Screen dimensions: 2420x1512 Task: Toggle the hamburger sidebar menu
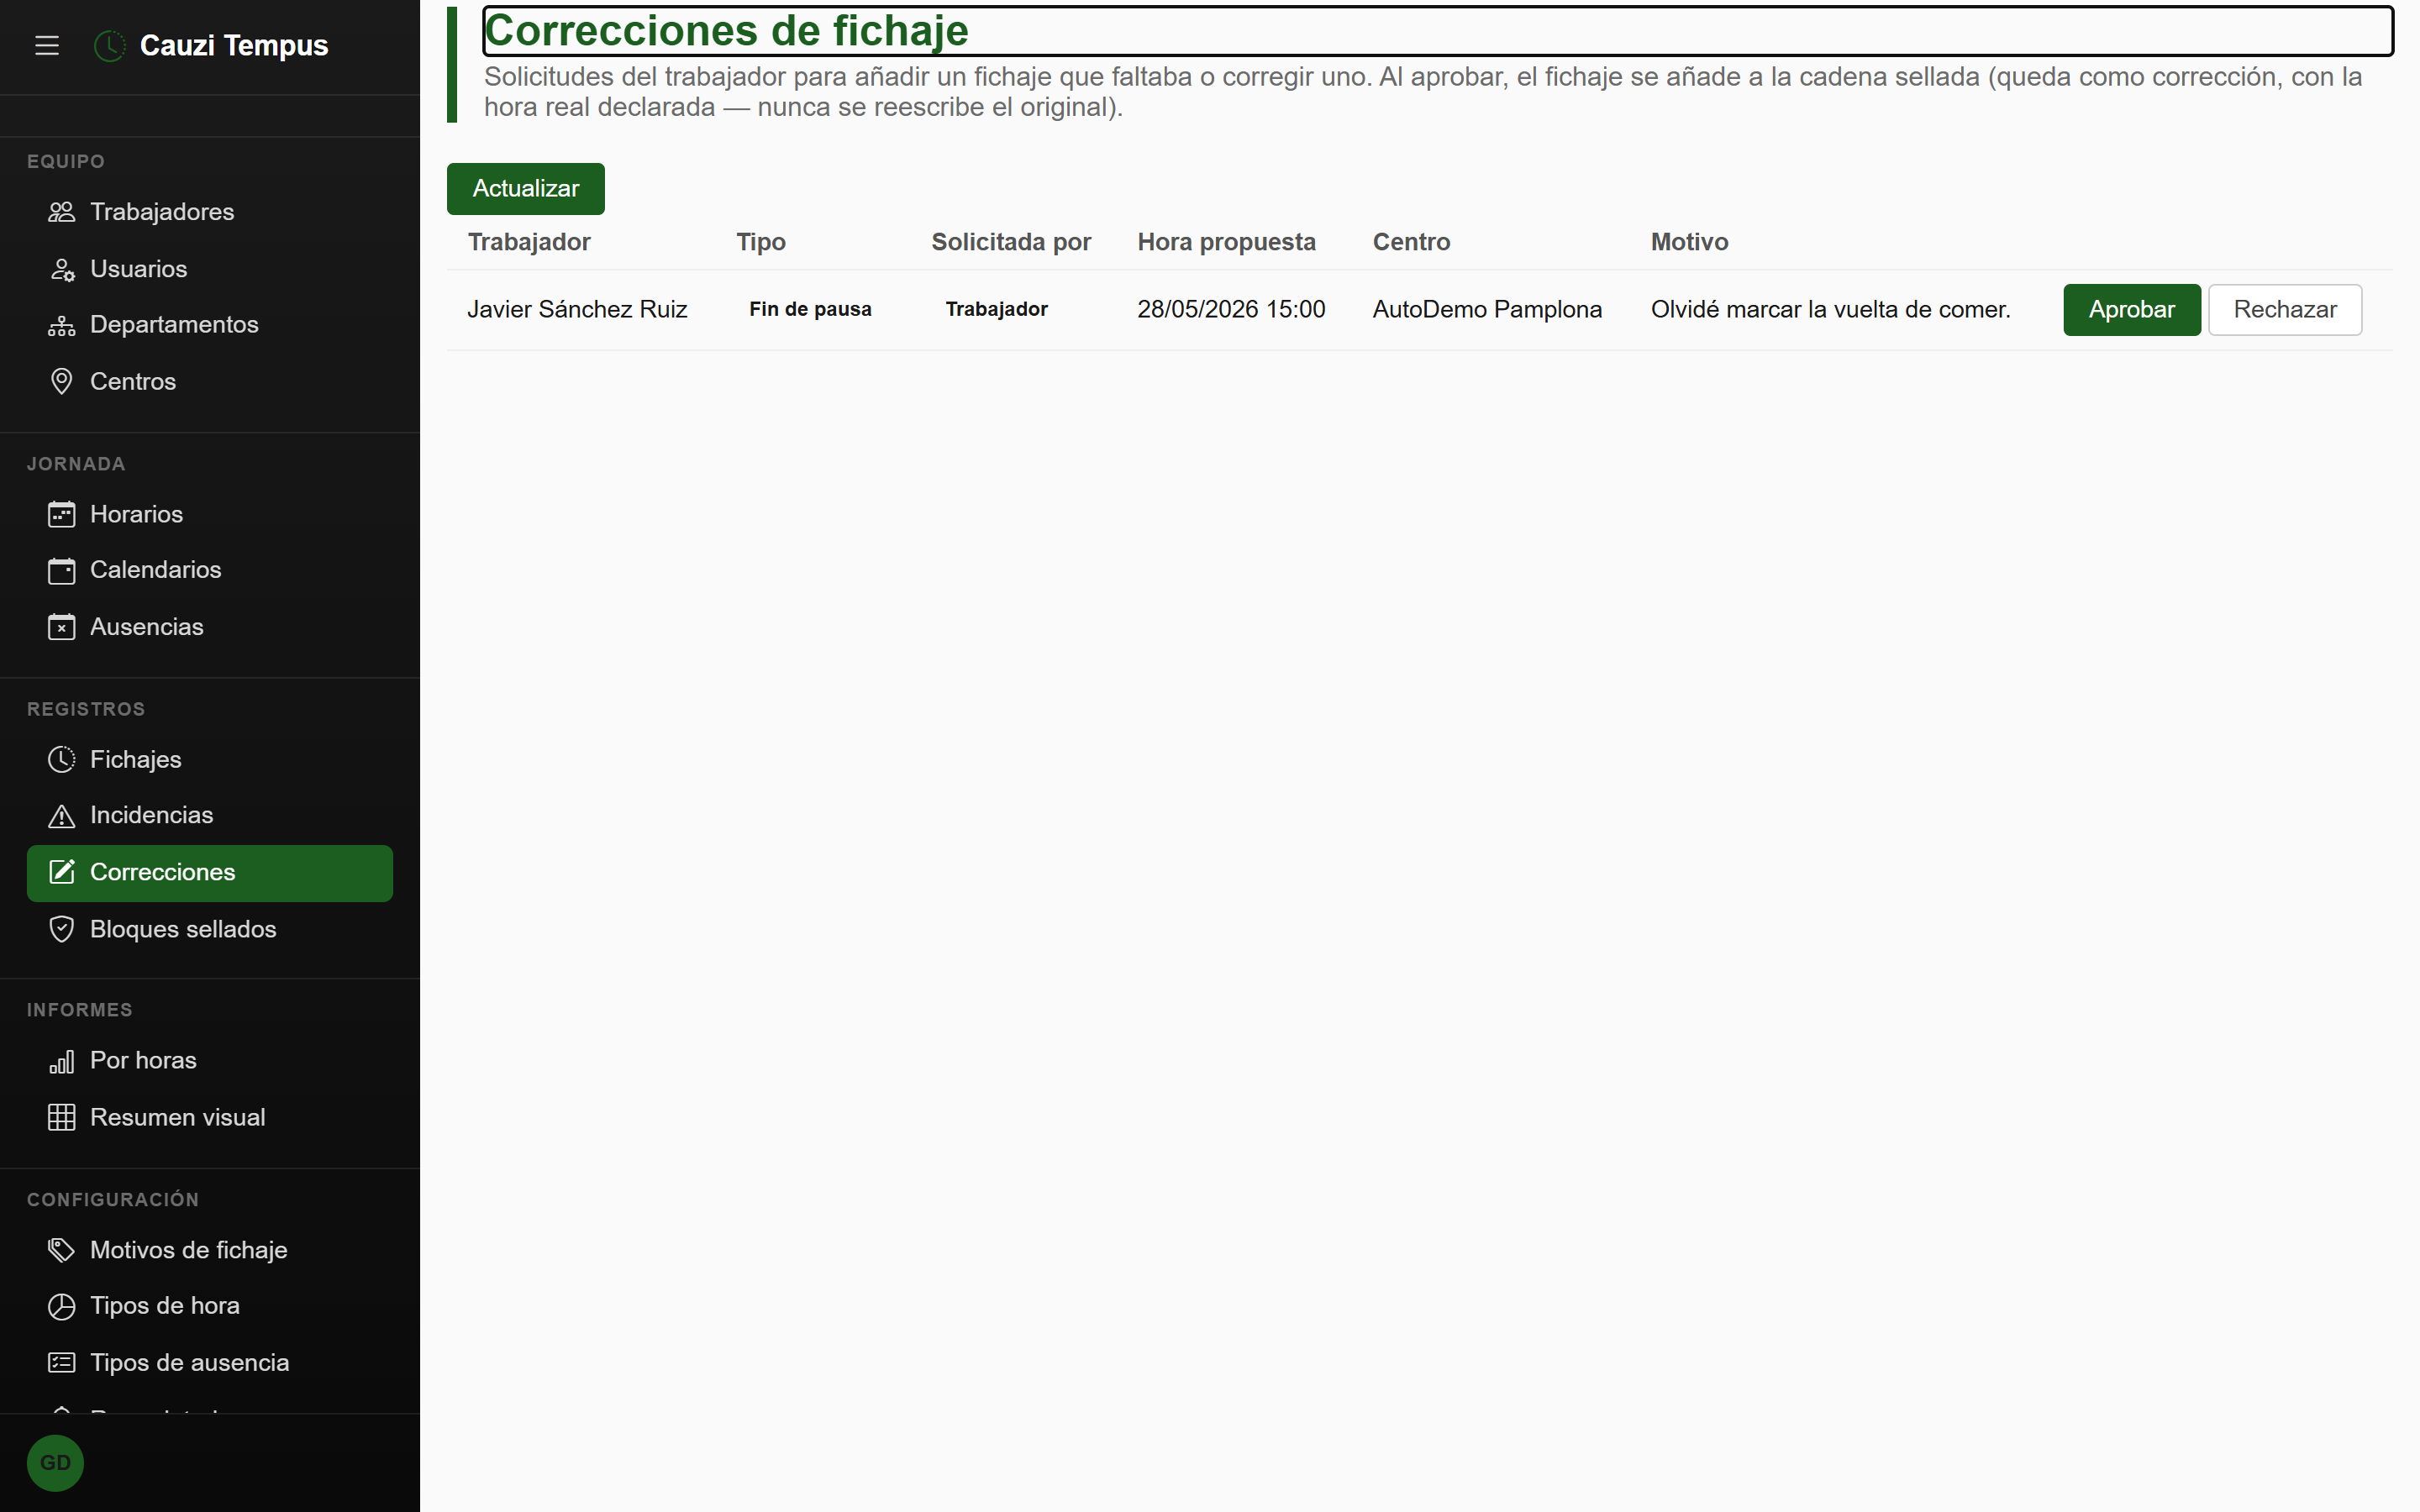click(47, 46)
